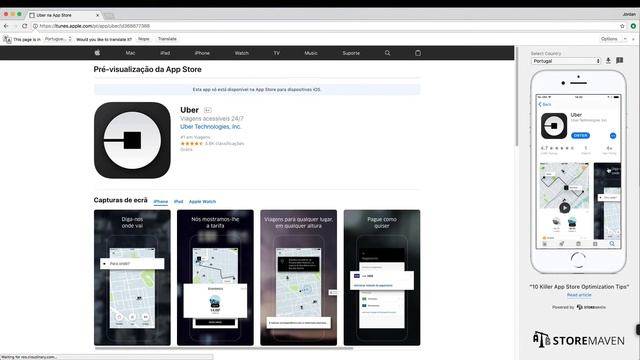The width and height of the screenshot is (640, 360).
Task: Switch screenshots to the Apple Watch tab
Action: 202,202
